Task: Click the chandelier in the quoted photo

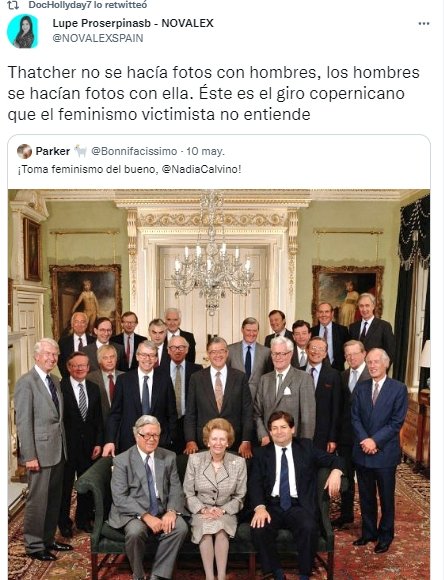Action: pos(212,254)
